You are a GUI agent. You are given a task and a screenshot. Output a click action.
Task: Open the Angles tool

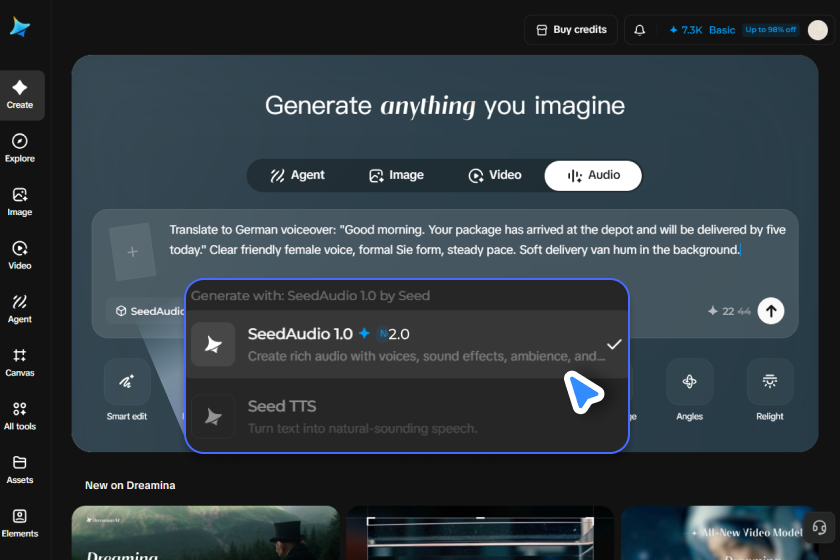[689, 390]
